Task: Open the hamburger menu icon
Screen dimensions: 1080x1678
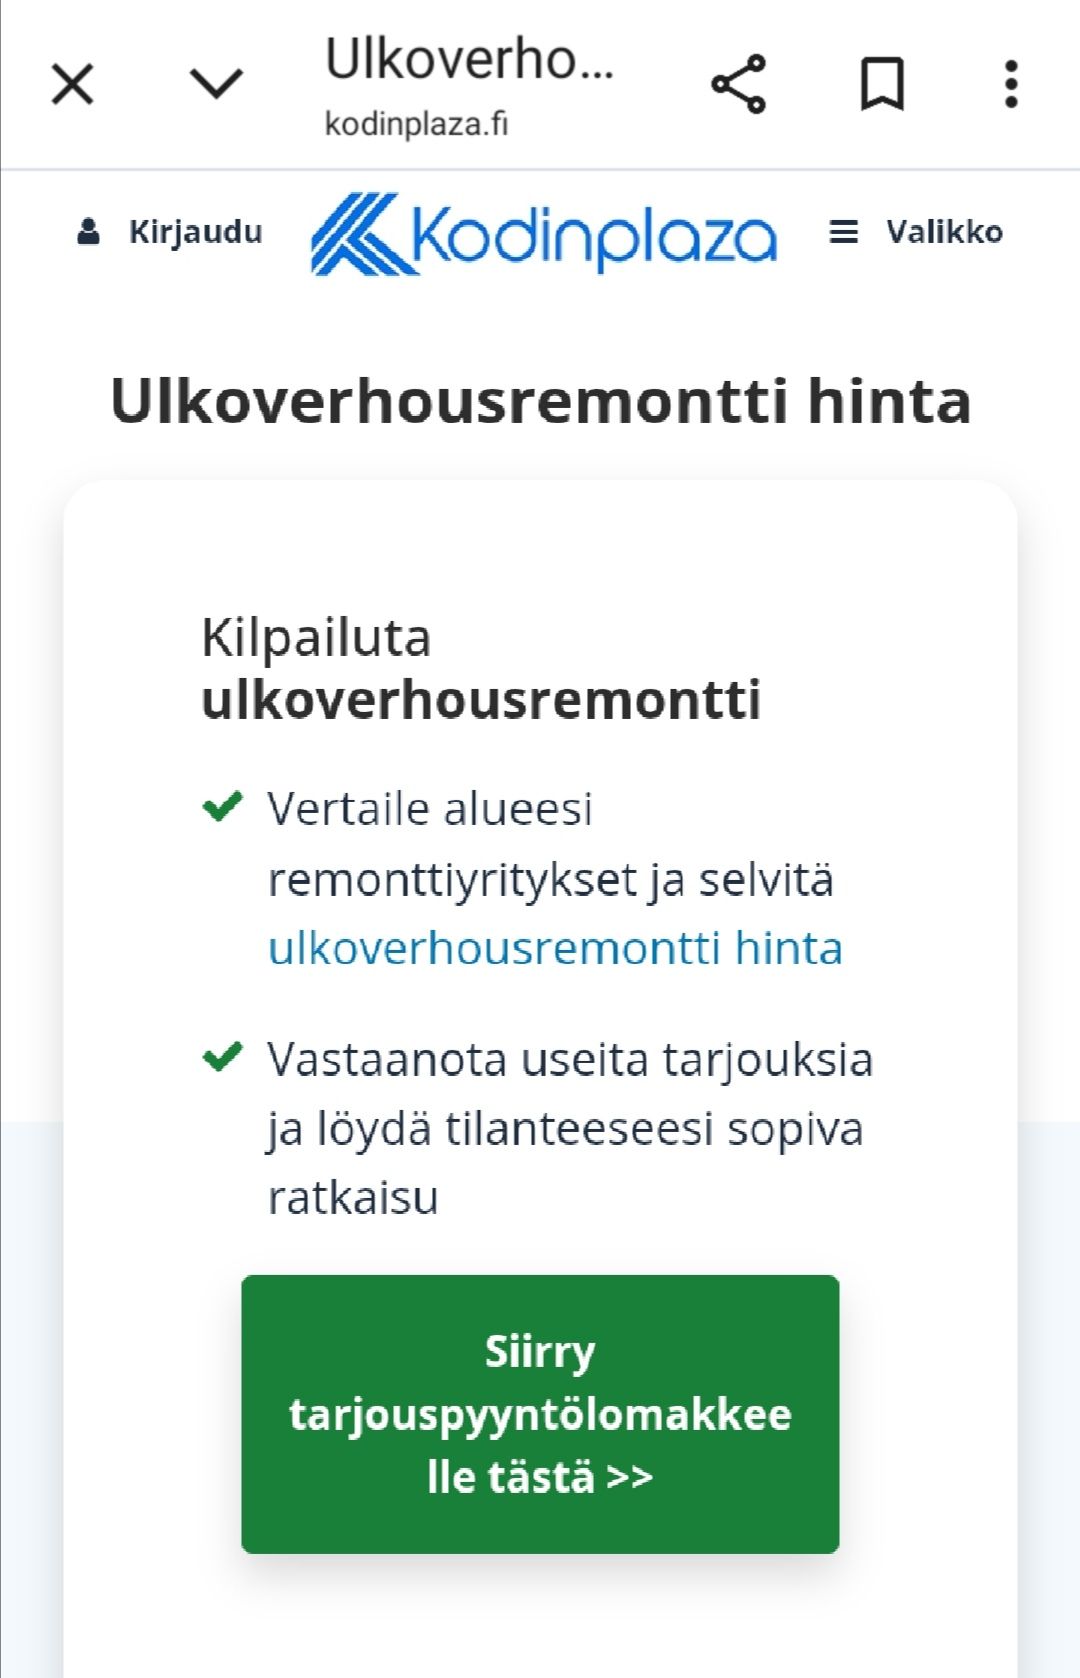Action: [844, 232]
